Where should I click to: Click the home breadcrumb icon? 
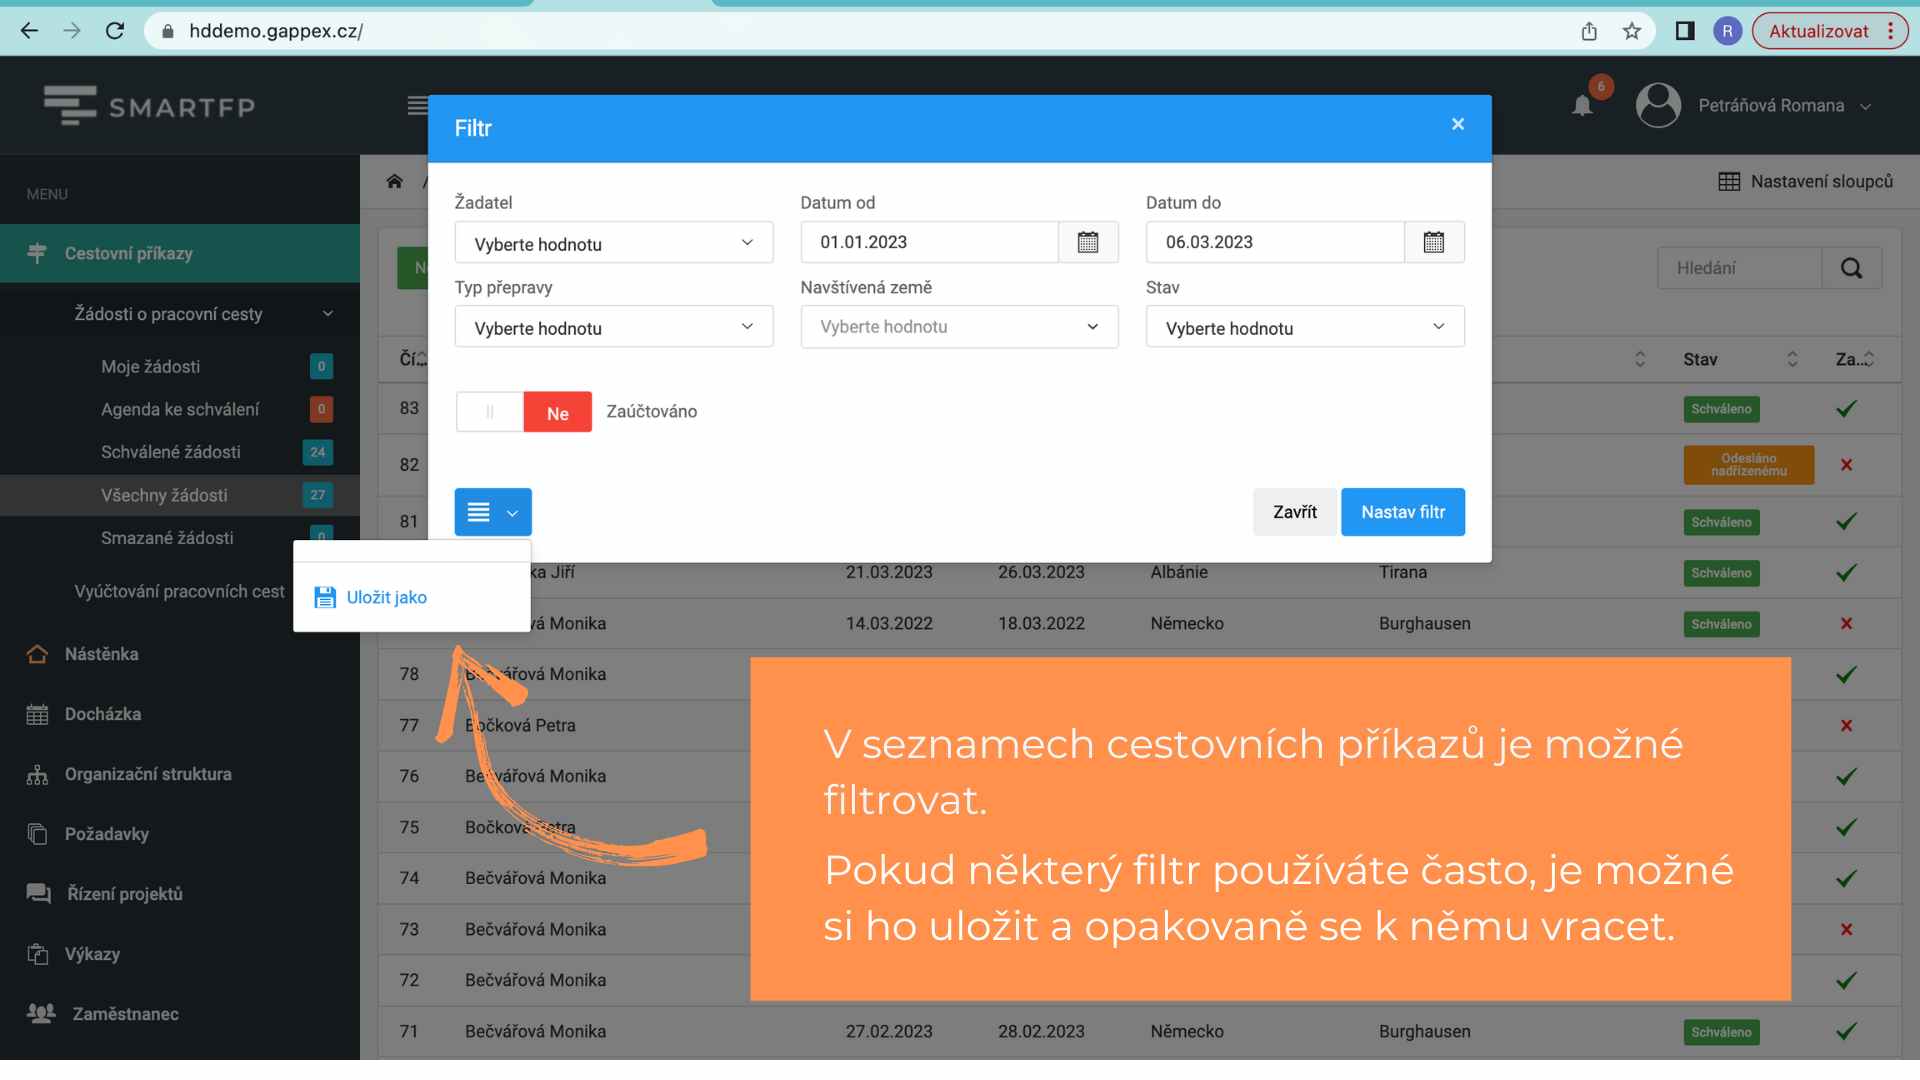pyautogui.click(x=394, y=181)
